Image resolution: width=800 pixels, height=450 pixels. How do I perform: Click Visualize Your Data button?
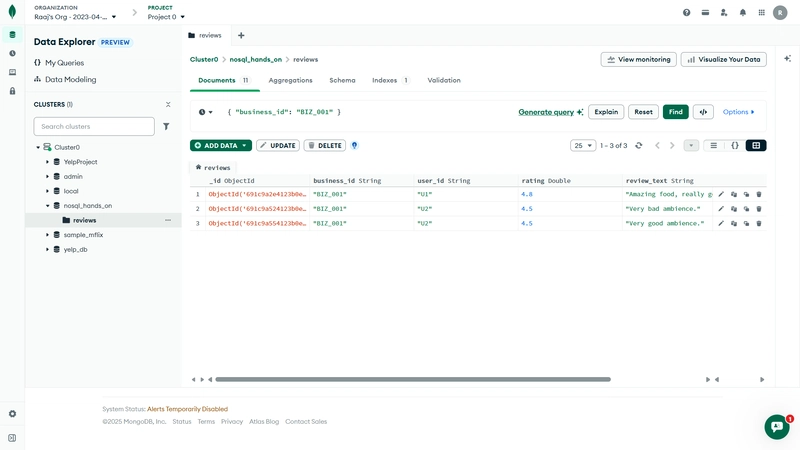(x=723, y=59)
